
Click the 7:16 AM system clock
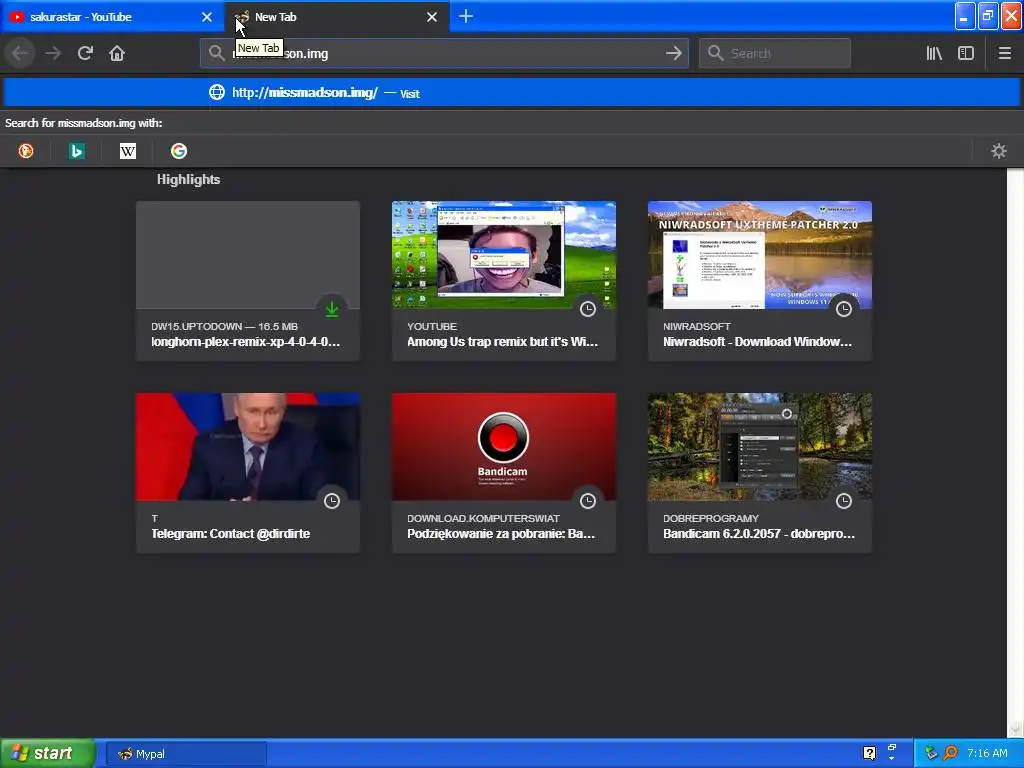coord(987,754)
